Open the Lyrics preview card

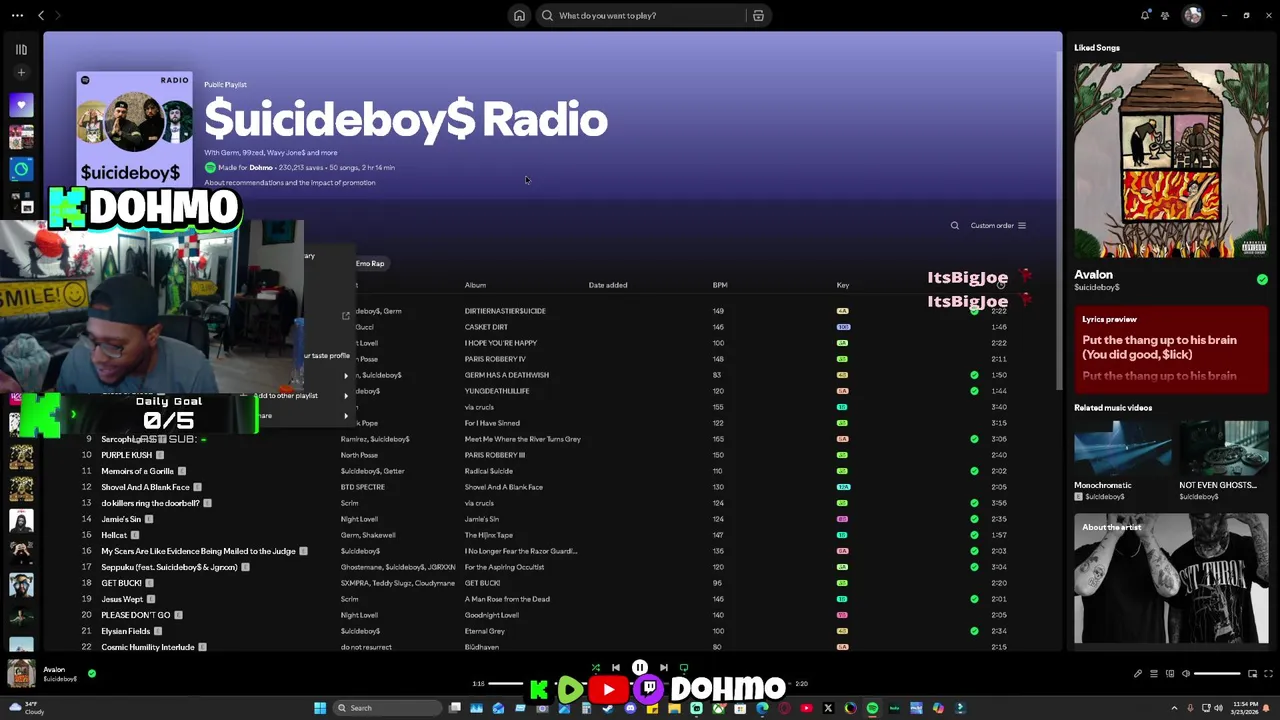[x=1171, y=349]
